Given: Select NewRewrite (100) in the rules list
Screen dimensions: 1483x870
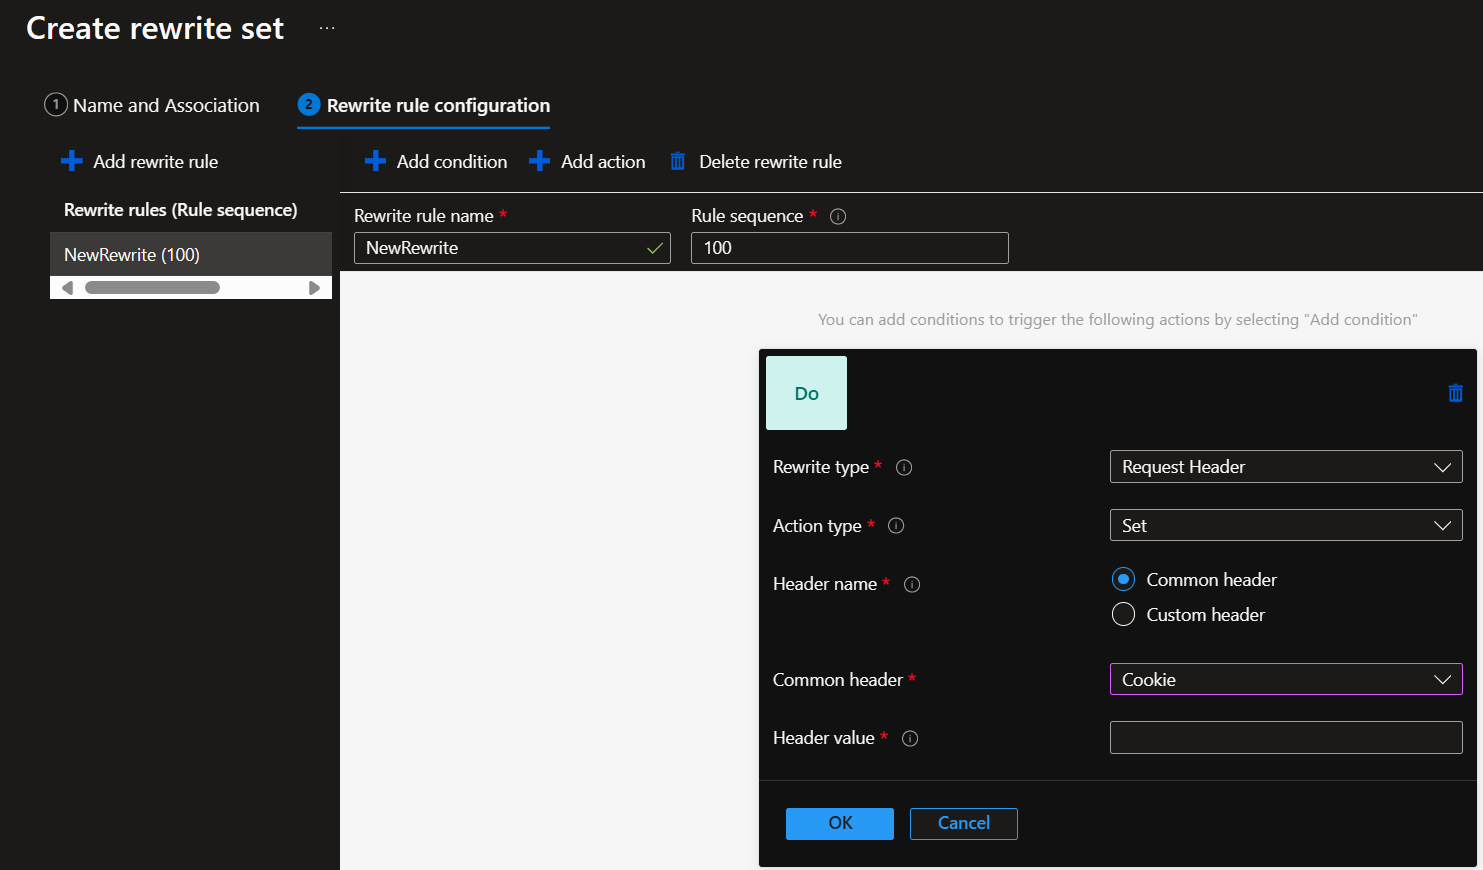Looking at the screenshot, I should [191, 254].
